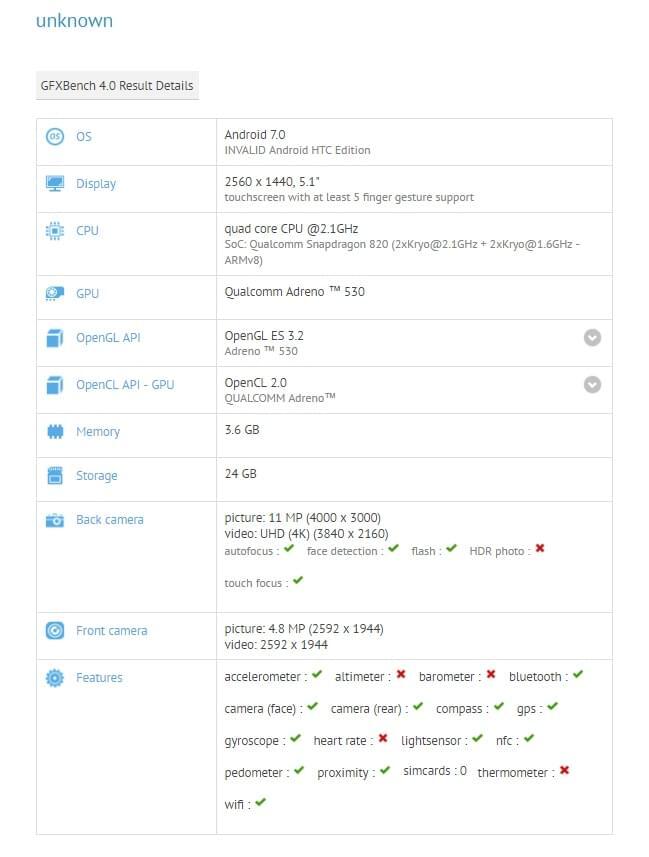This screenshot has height=857, width=649.
Task: Expand the OpenGL ES 3.2 details
Action: [592, 338]
